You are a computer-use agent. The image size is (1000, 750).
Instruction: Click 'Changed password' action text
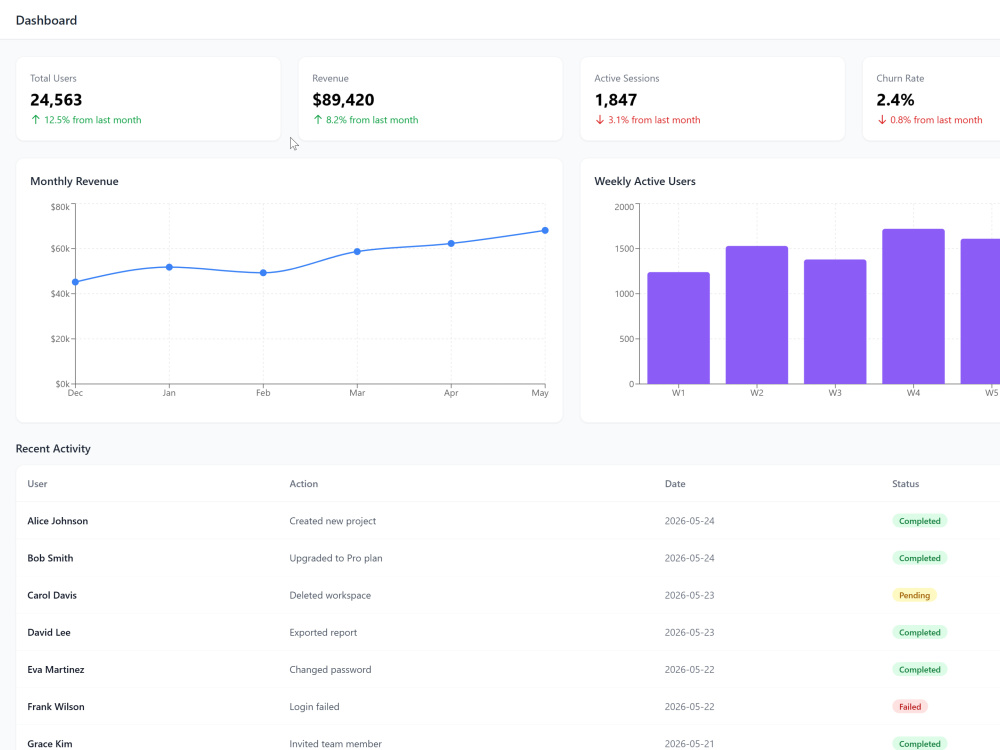(x=330, y=670)
